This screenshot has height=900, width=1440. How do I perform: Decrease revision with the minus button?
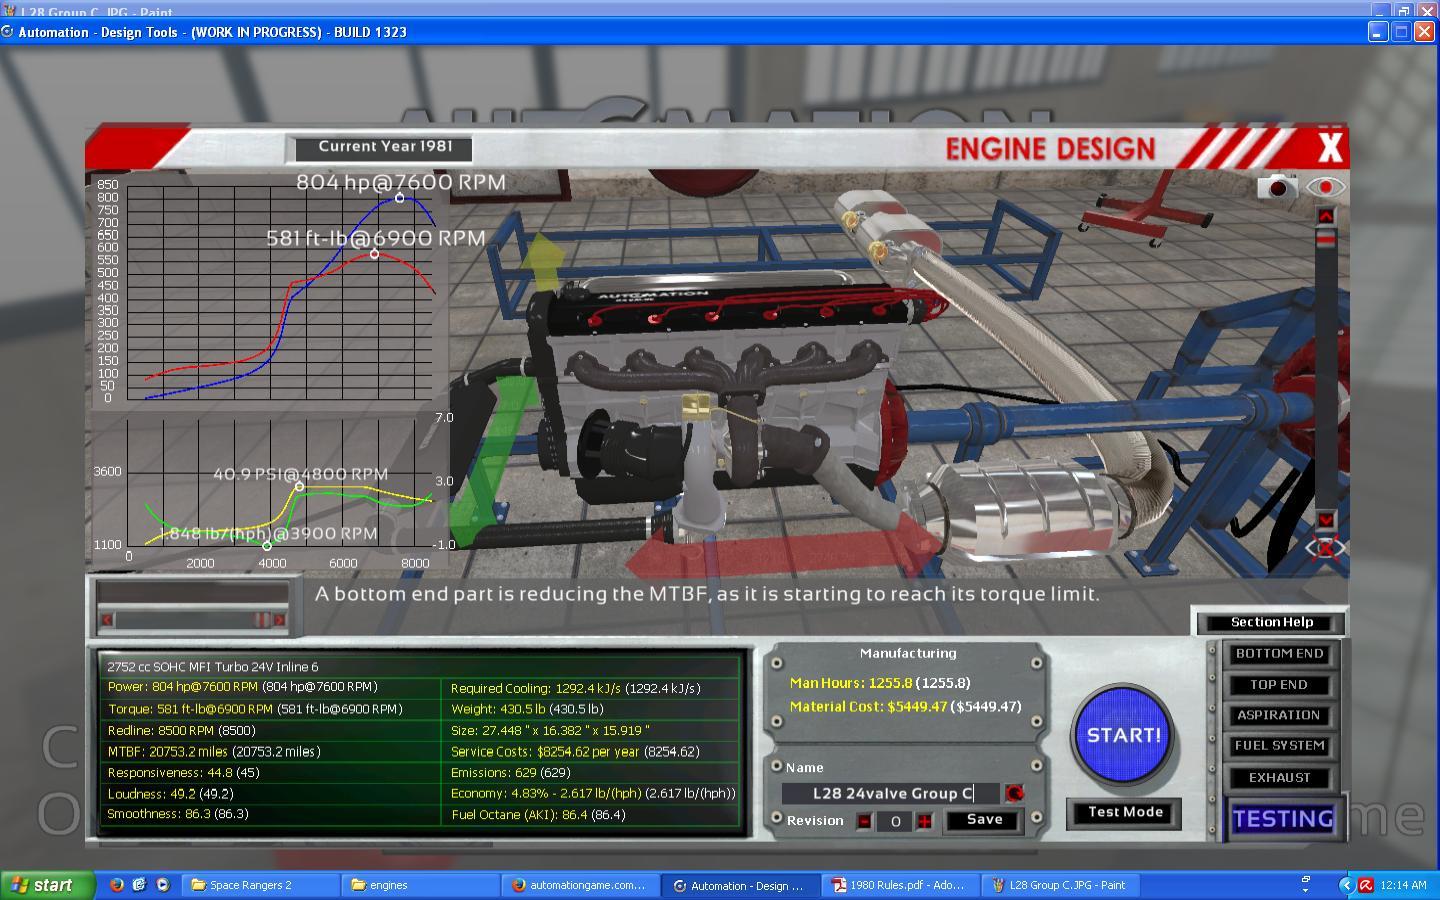click(864, 821)
